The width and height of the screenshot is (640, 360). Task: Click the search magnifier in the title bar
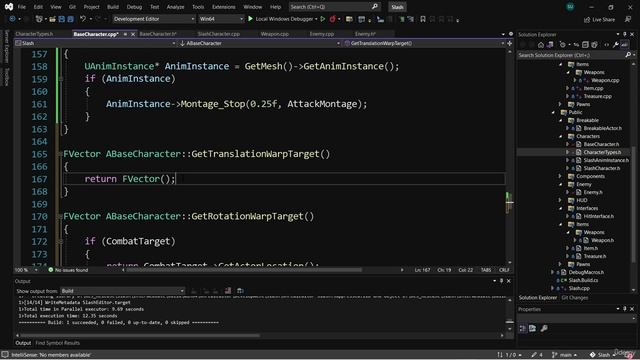coord(375,7)
